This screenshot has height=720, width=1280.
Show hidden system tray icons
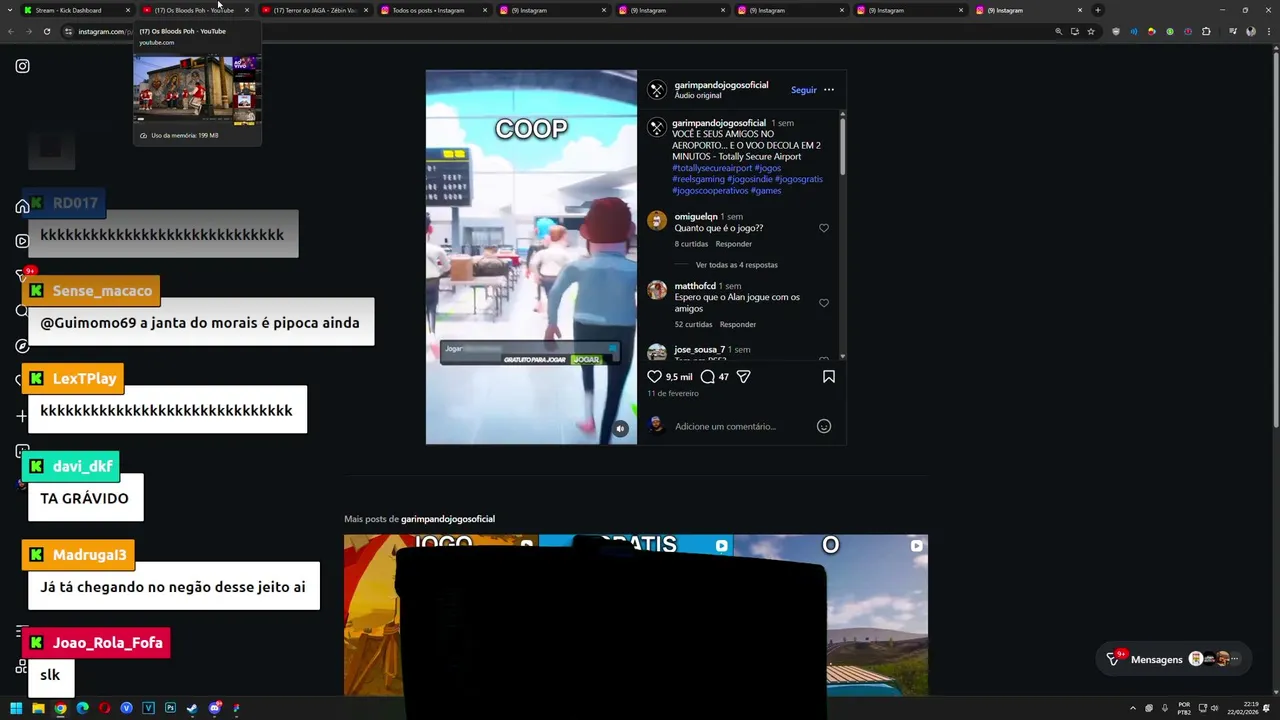(1132, 708)
